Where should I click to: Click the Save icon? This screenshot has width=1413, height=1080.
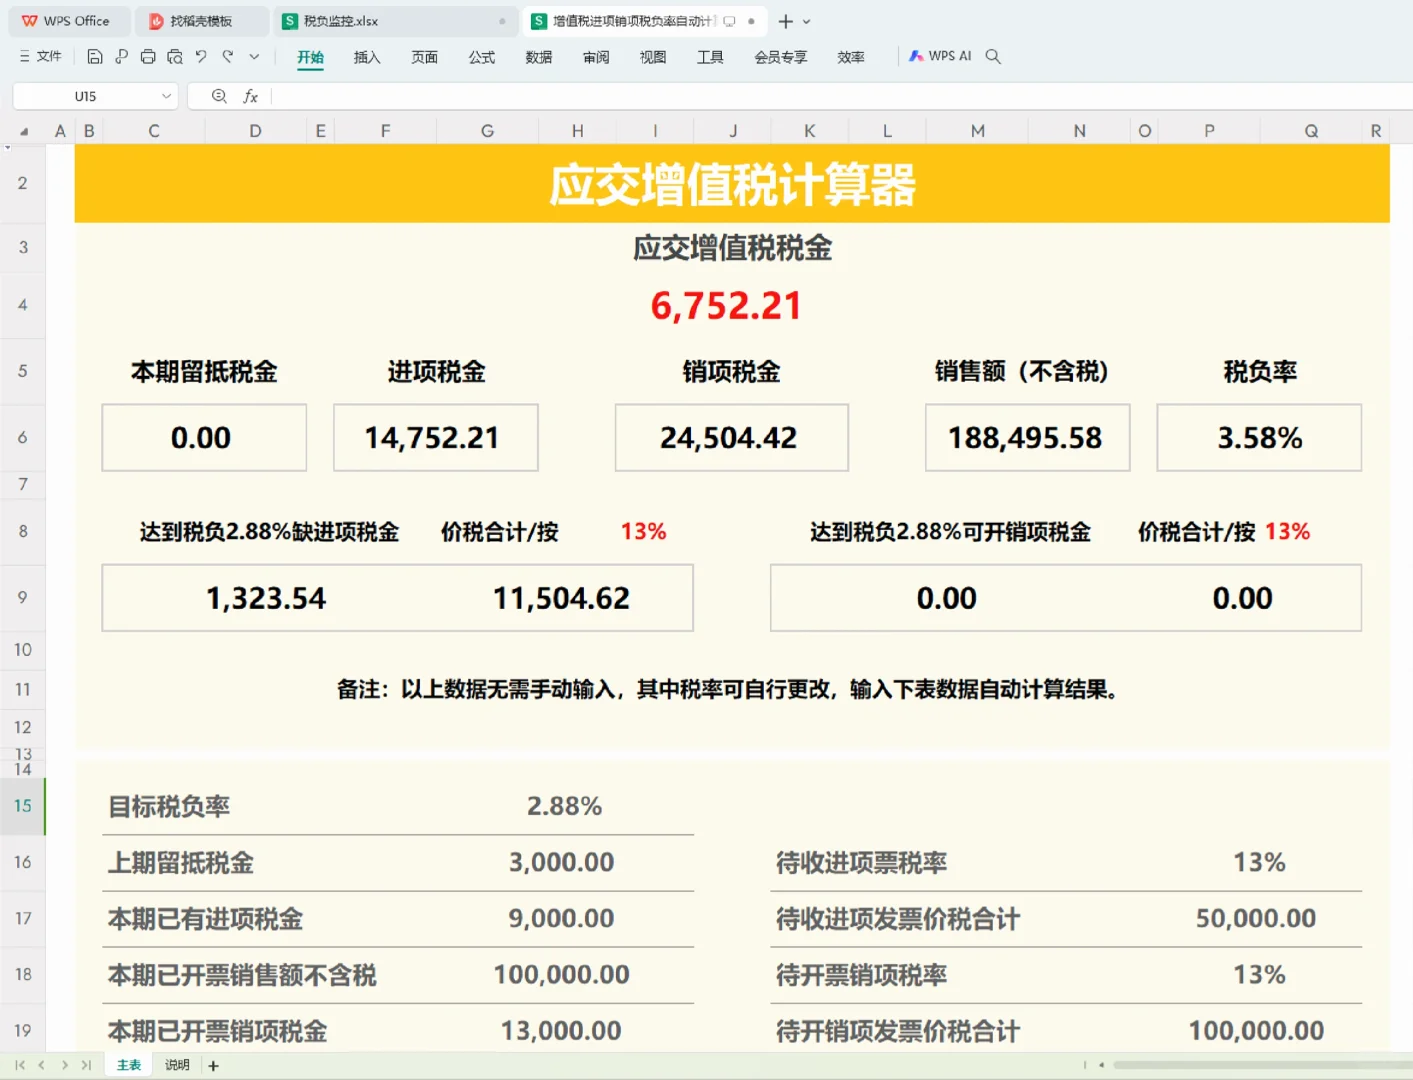click(95, 56)
